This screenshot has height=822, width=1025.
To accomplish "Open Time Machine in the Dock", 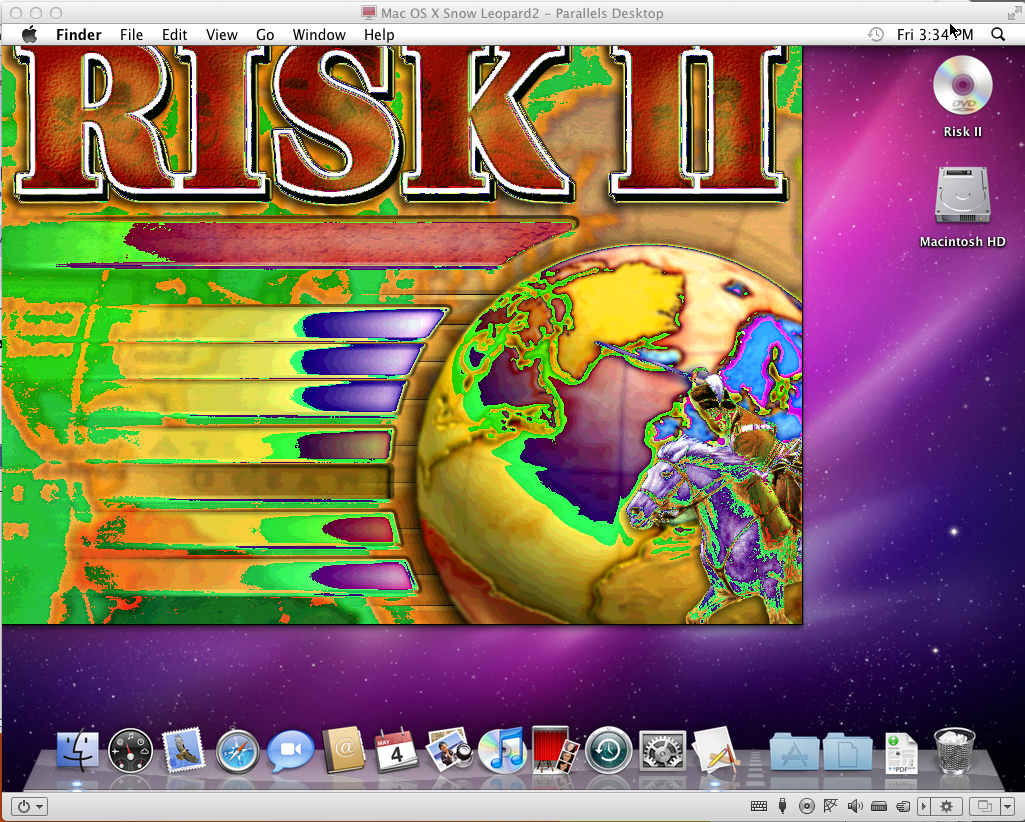I will coord(608,751).
